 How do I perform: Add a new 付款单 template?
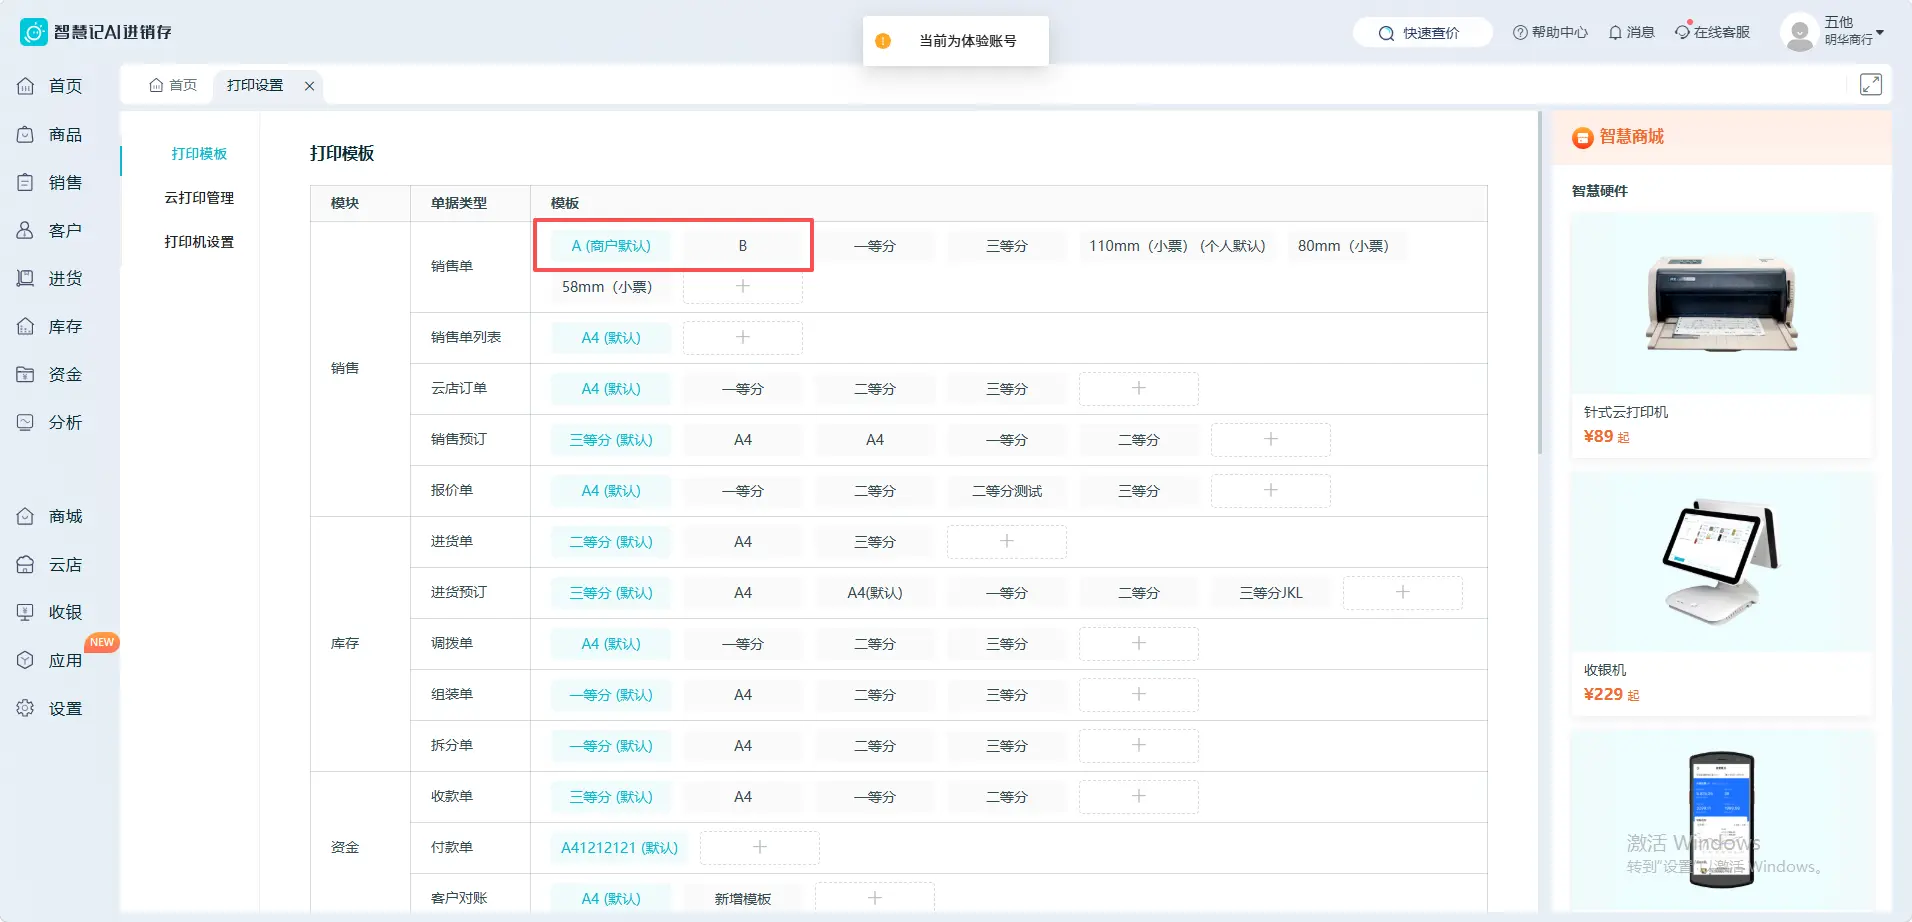point(760,848)
